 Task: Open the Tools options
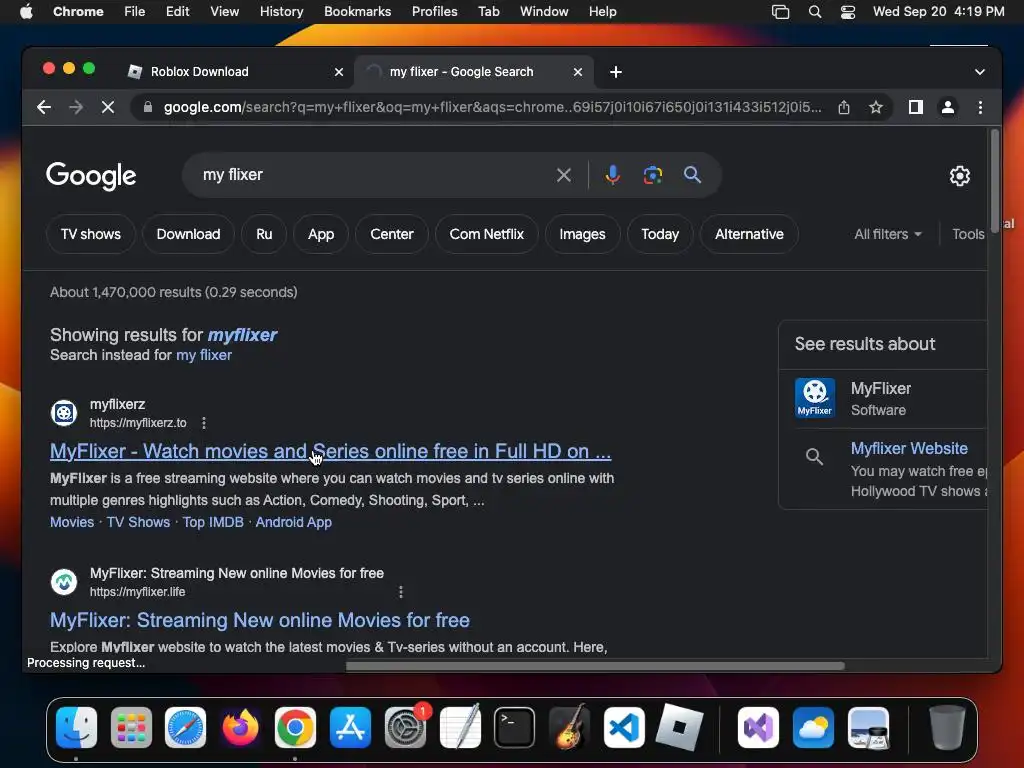(x=968, y=234)
